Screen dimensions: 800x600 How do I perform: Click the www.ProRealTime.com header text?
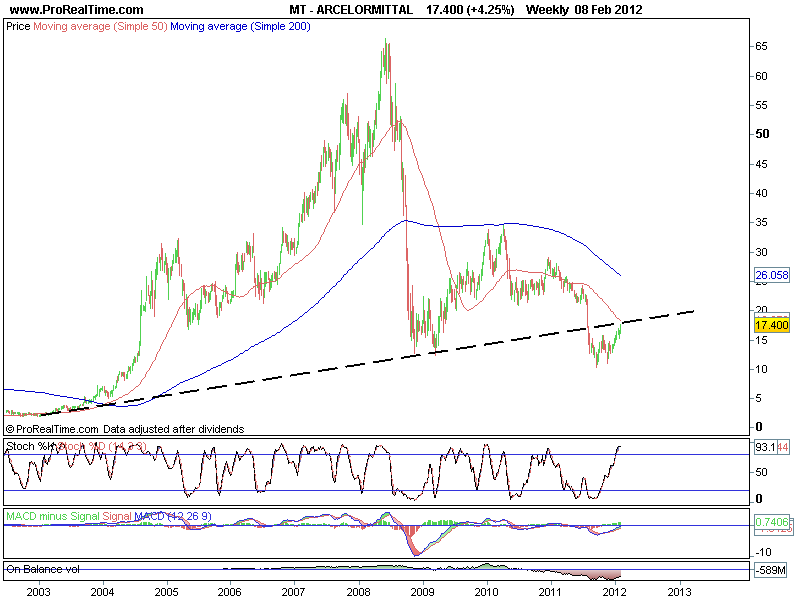77,10
